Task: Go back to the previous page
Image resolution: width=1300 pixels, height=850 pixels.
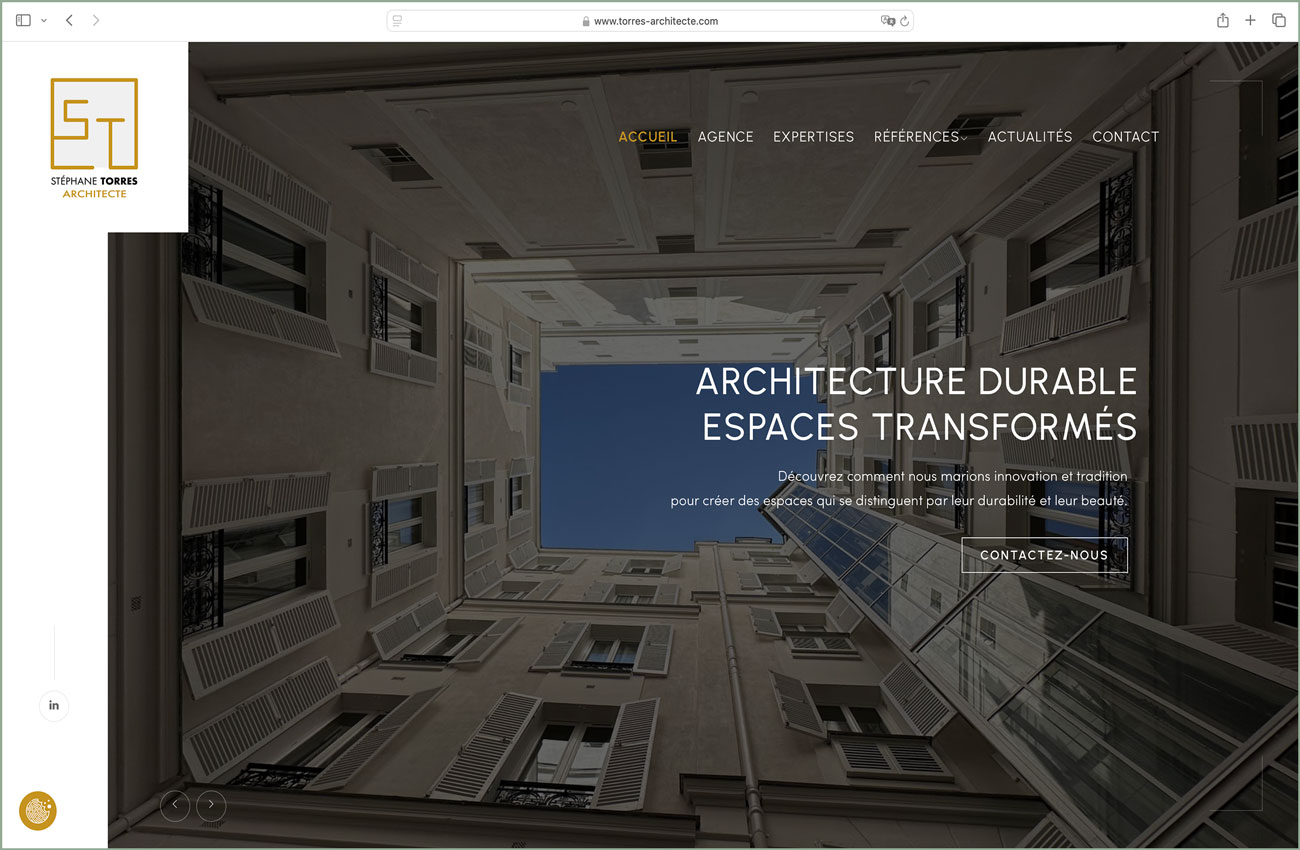Action: 69,20
